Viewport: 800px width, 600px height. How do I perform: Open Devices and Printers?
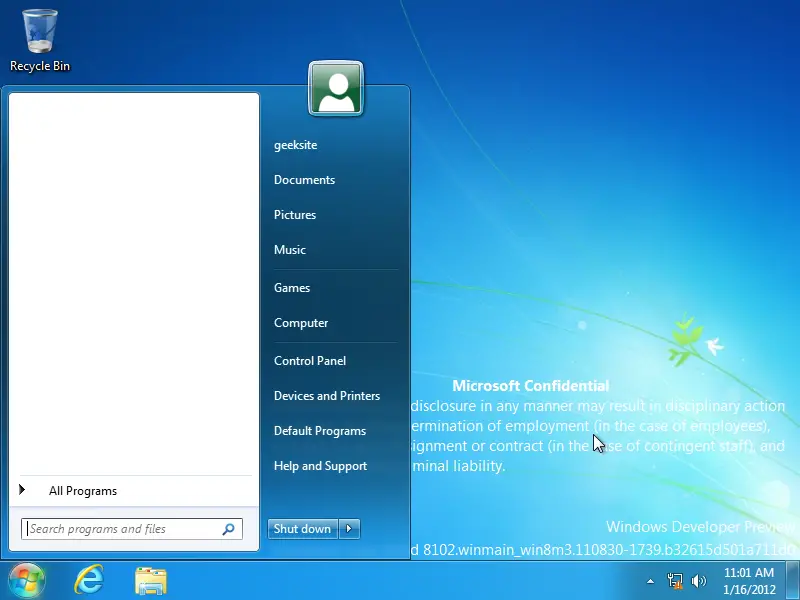point(327,396)
